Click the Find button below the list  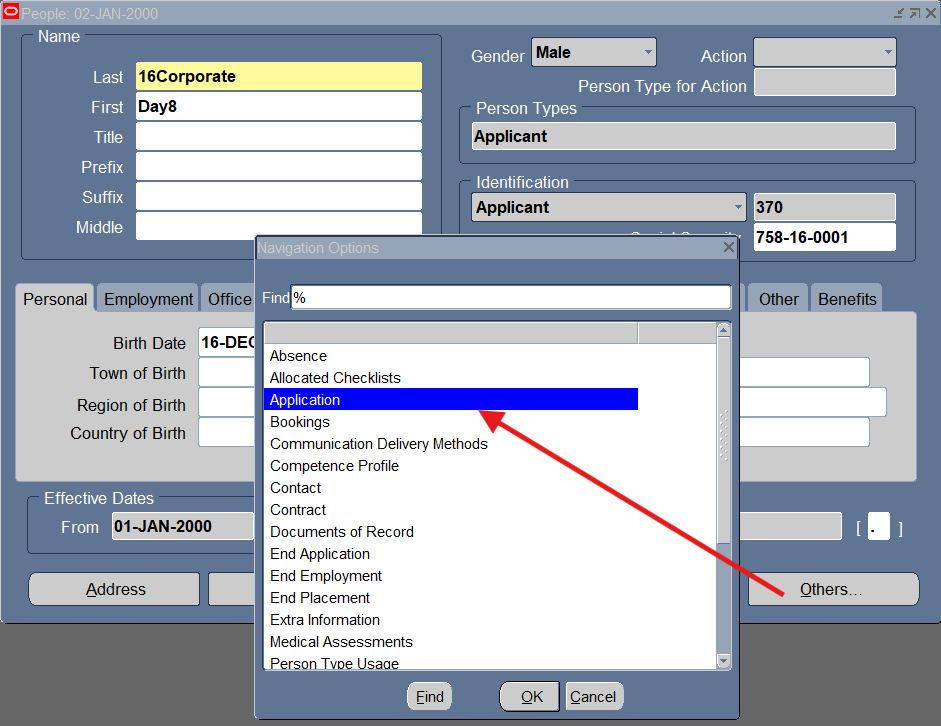point(430,697)
